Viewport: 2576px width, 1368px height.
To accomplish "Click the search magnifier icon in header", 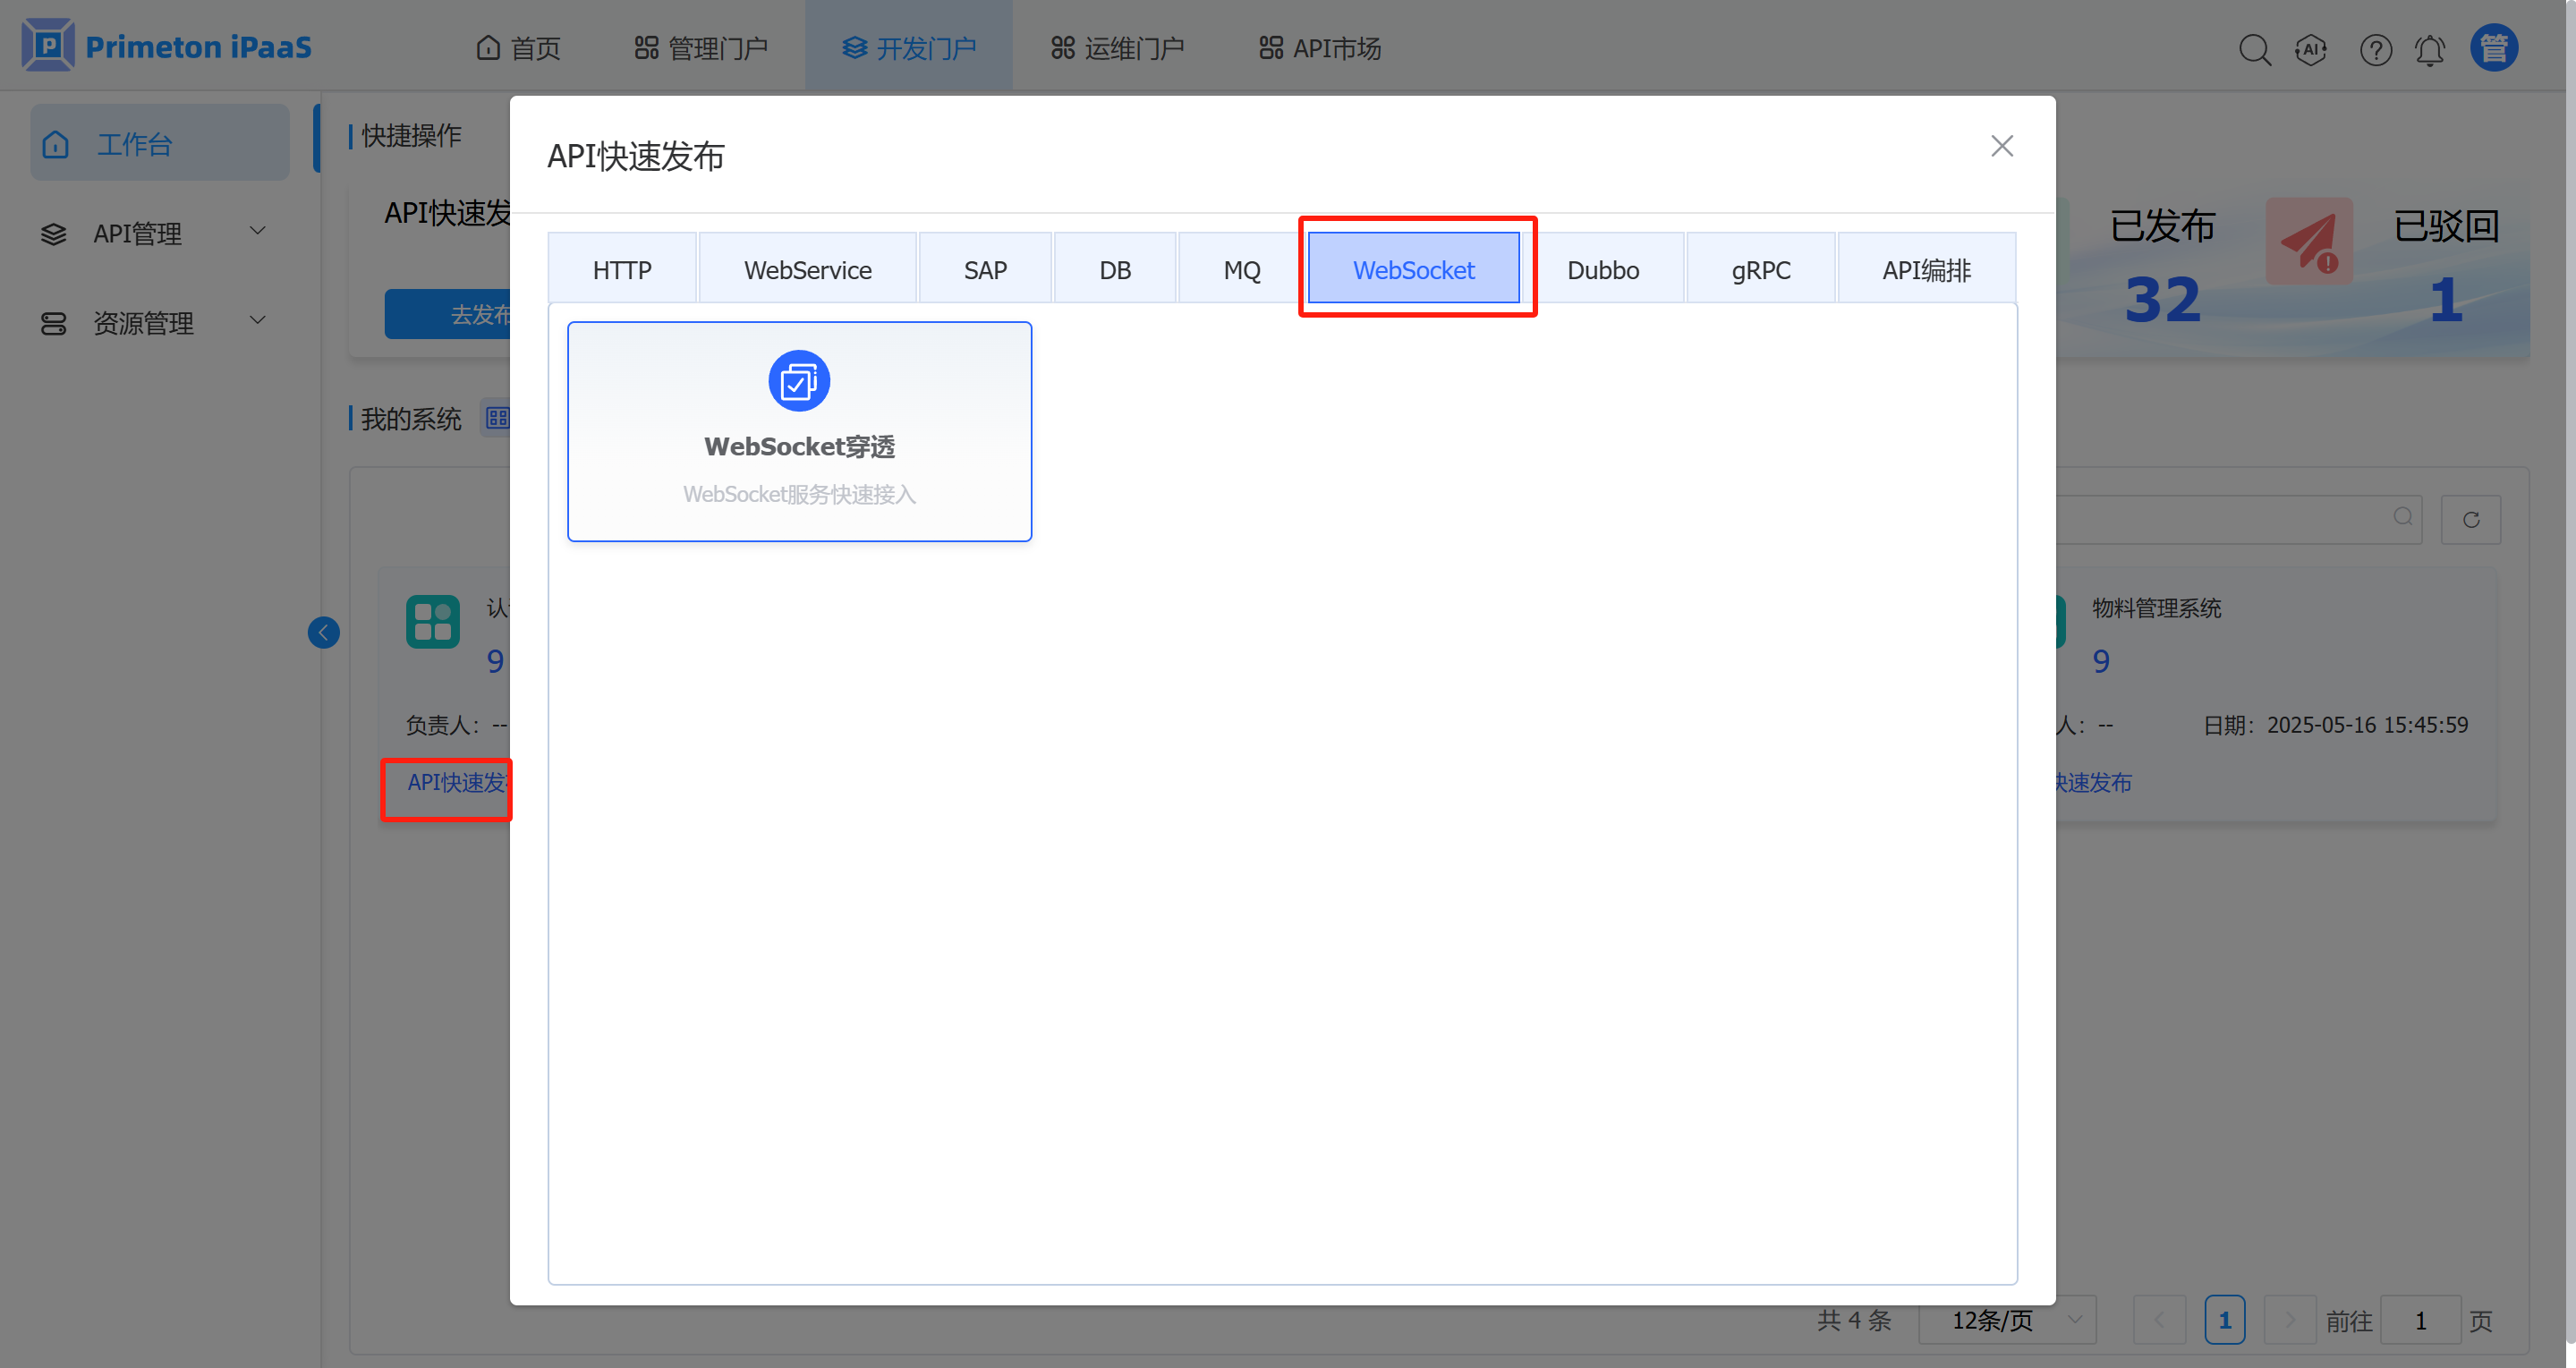I will (x=2254, y=49).
